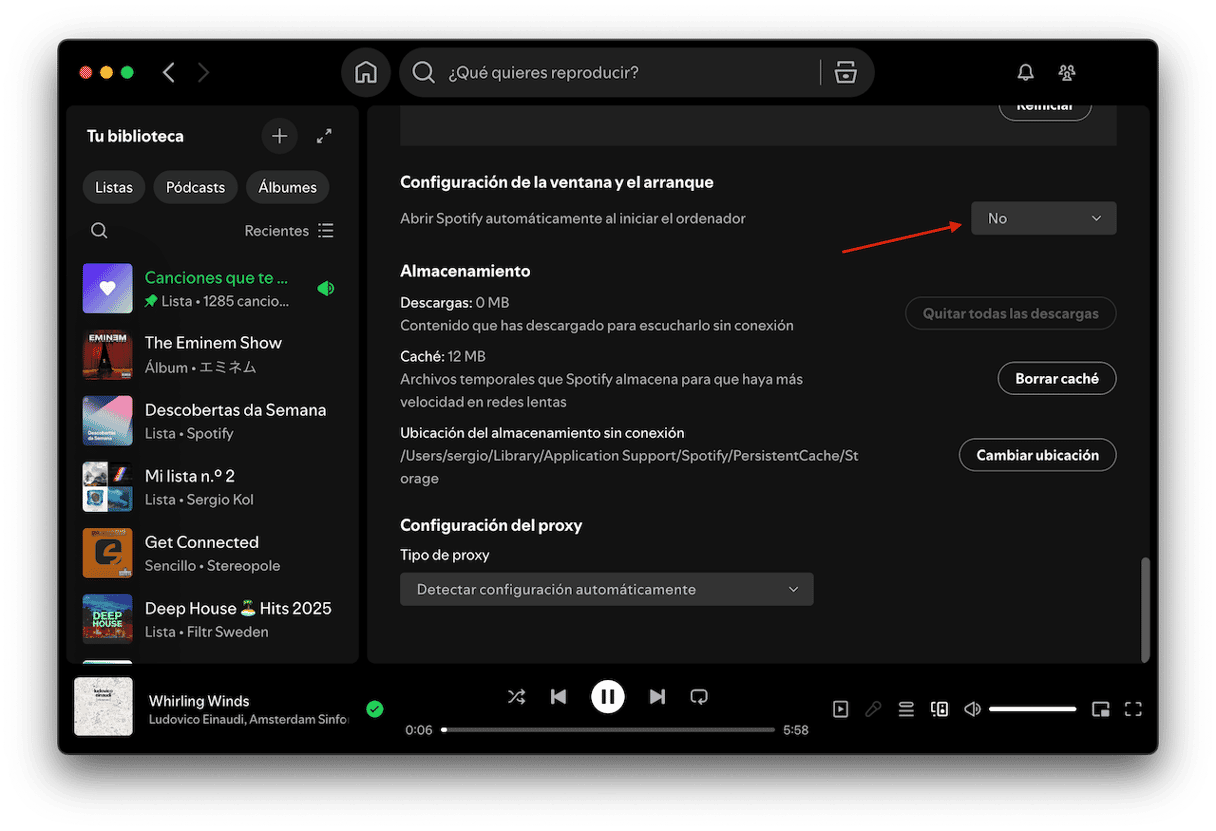Click artist Ludovico Einaudi link

[196, 720]
